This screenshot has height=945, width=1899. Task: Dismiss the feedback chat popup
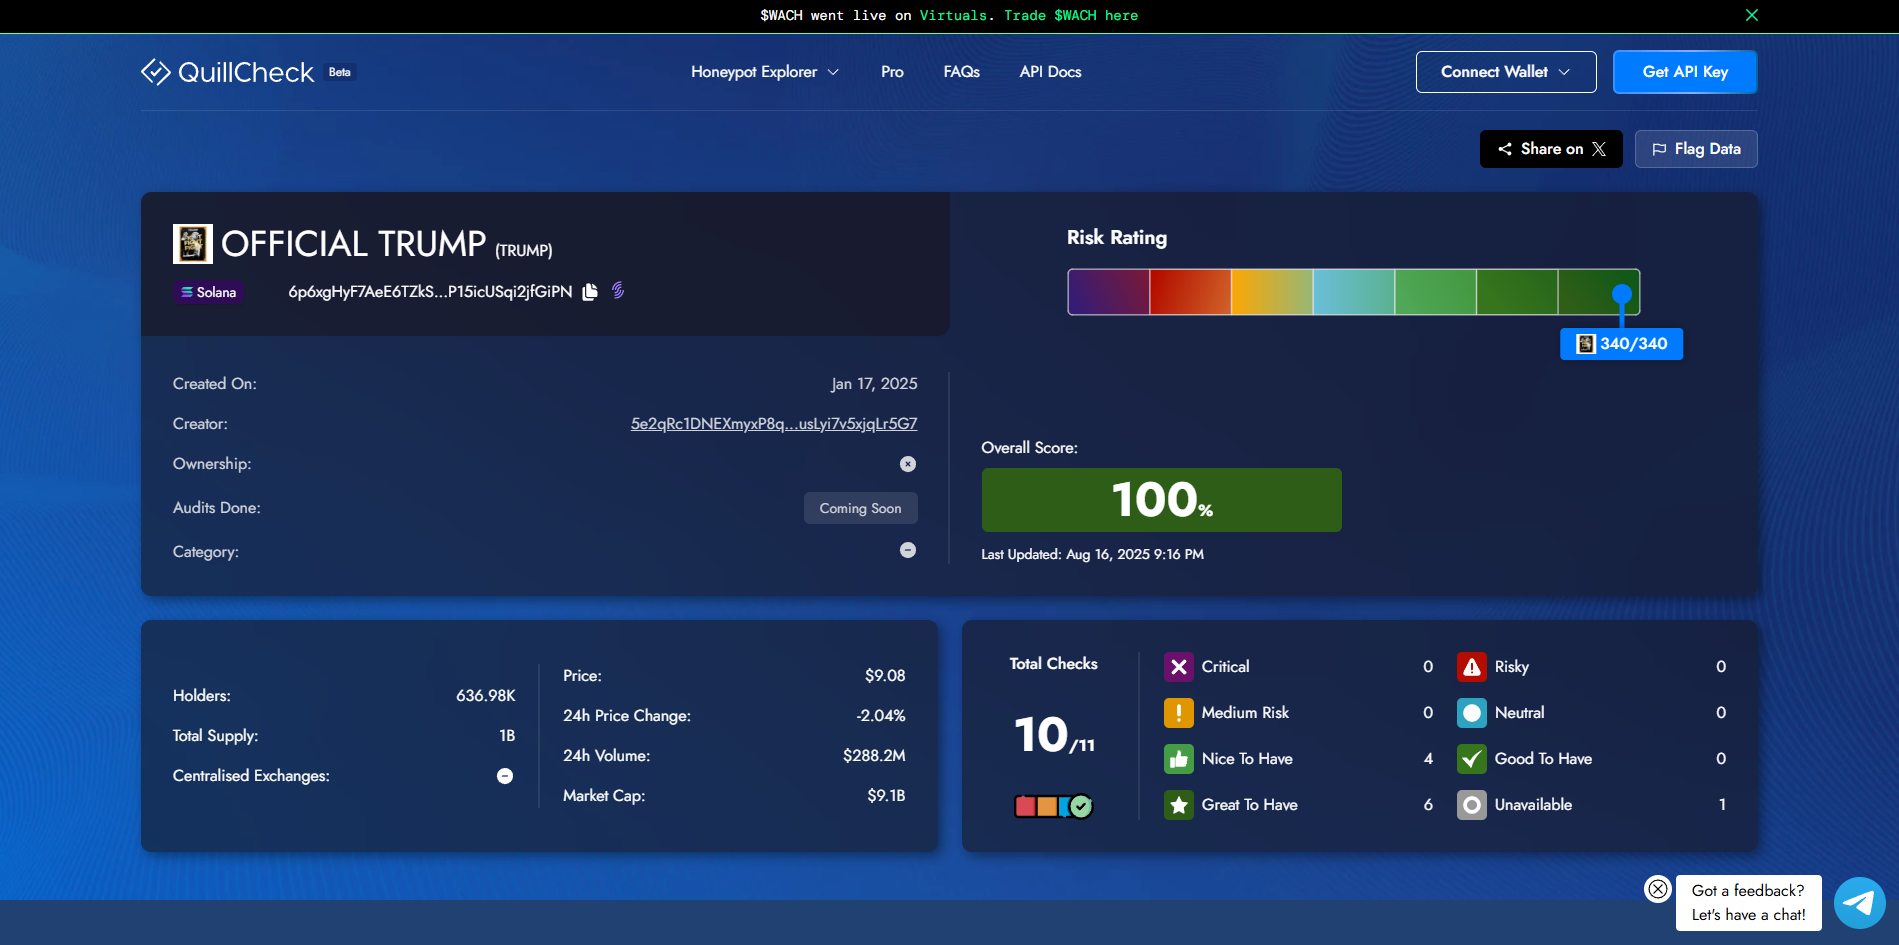tap(1657, 889)
